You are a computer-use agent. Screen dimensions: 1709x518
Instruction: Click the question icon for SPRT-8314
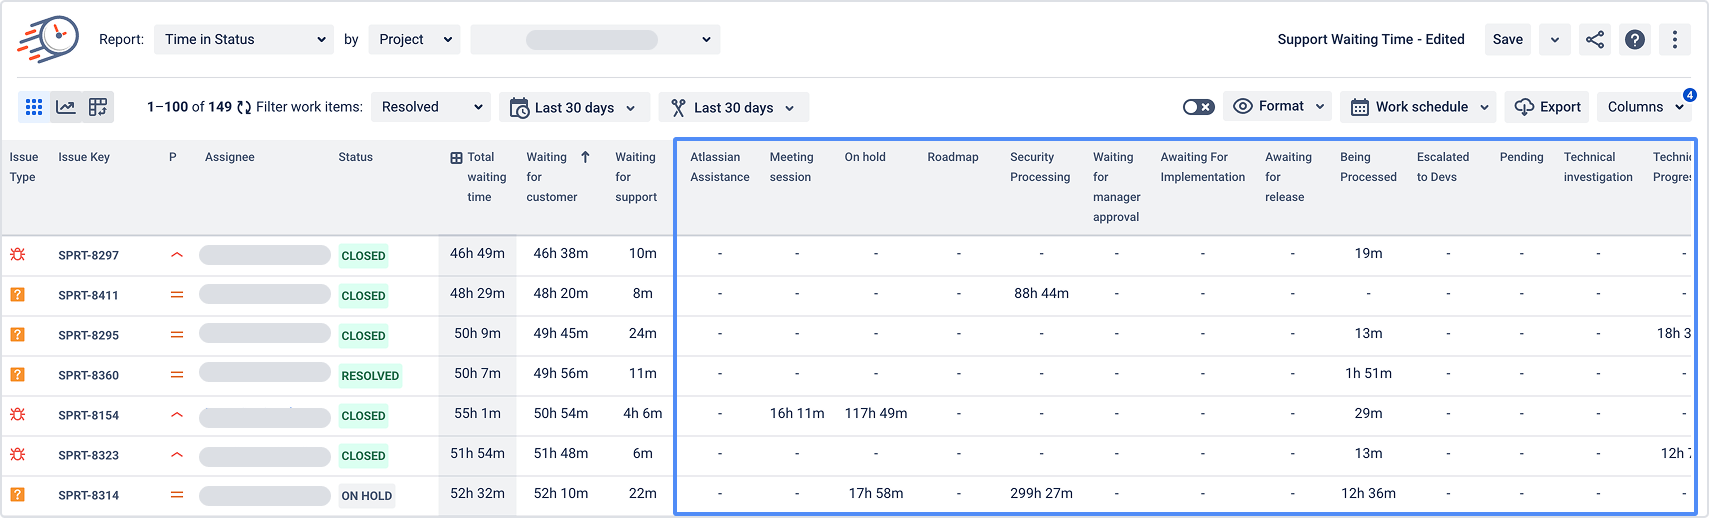pyautogui.click(x=18, y=495)
